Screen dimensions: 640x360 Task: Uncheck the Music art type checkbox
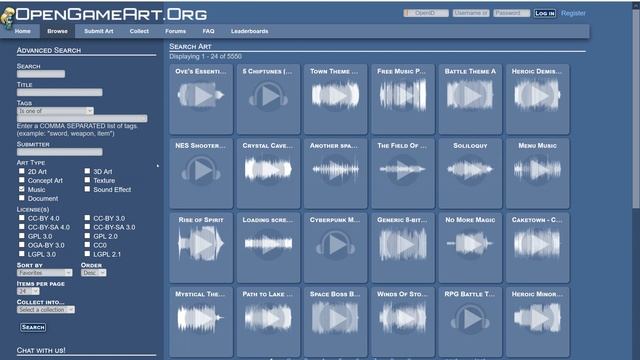pos(22,189)
